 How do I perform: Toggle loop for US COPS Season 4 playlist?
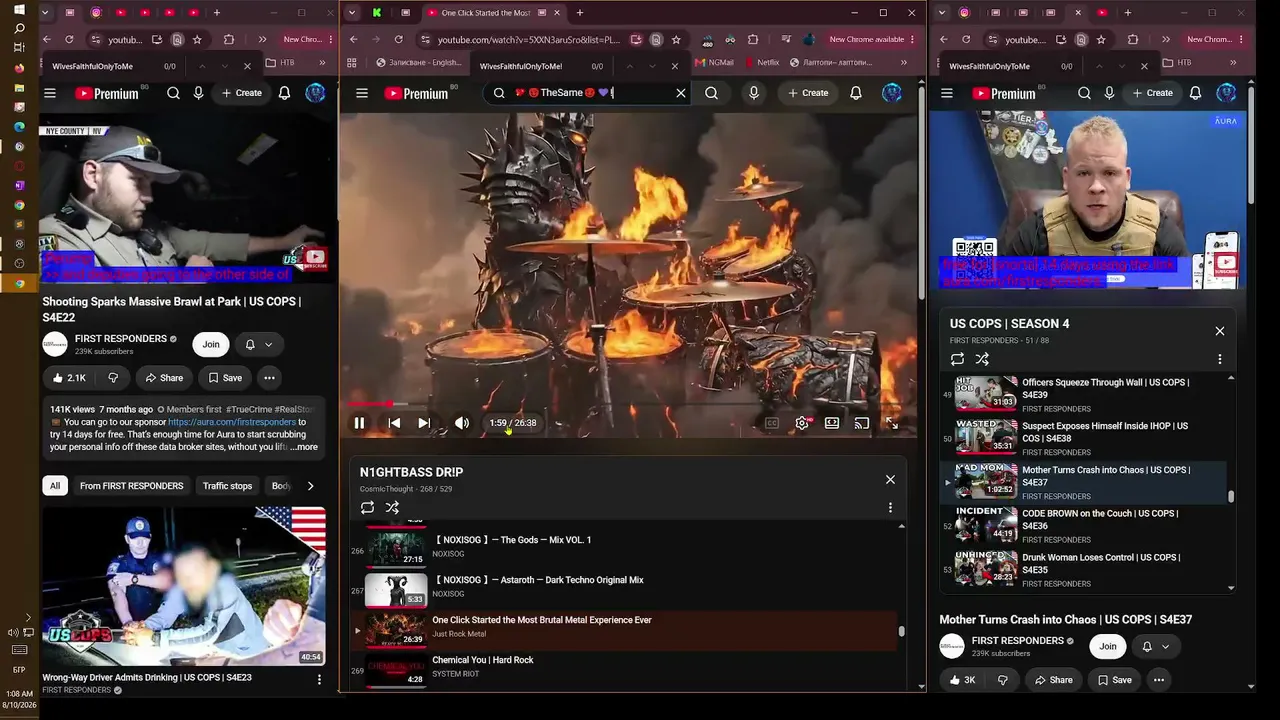957,359
